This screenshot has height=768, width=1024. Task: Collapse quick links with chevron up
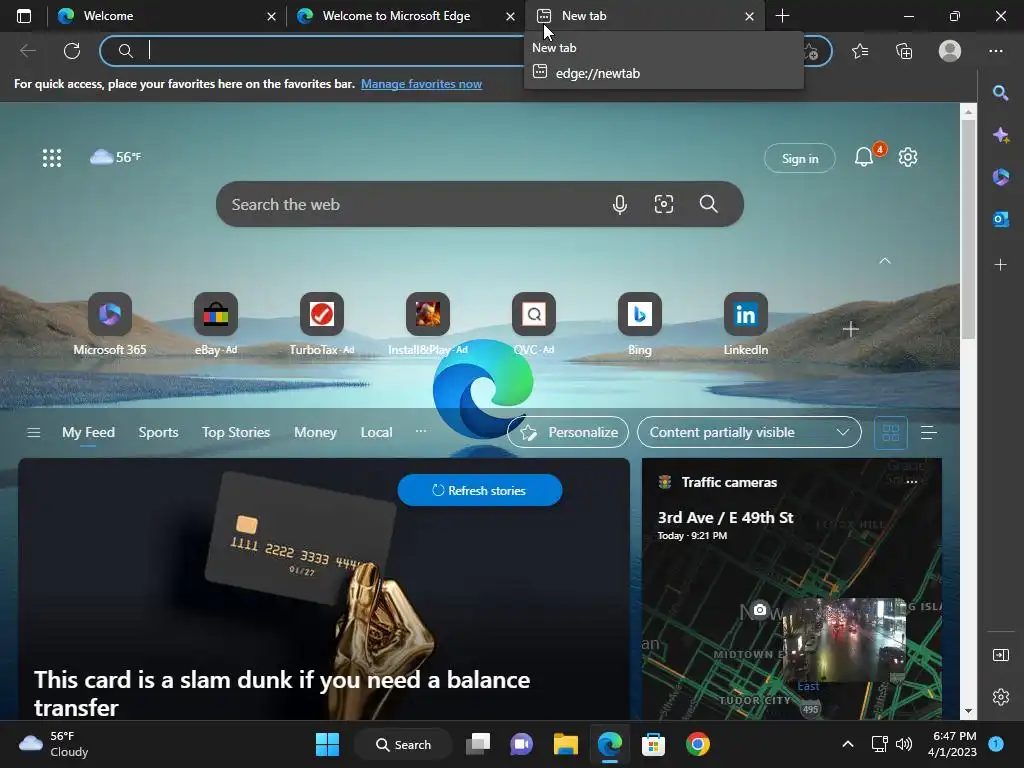(x=885, y=261)
